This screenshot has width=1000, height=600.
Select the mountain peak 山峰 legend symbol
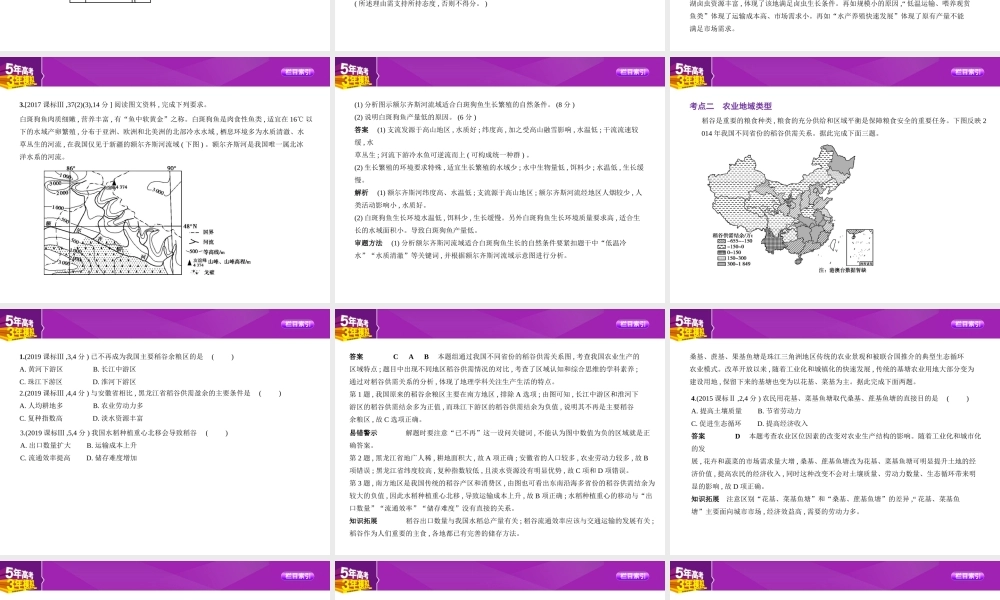(190, 262)
